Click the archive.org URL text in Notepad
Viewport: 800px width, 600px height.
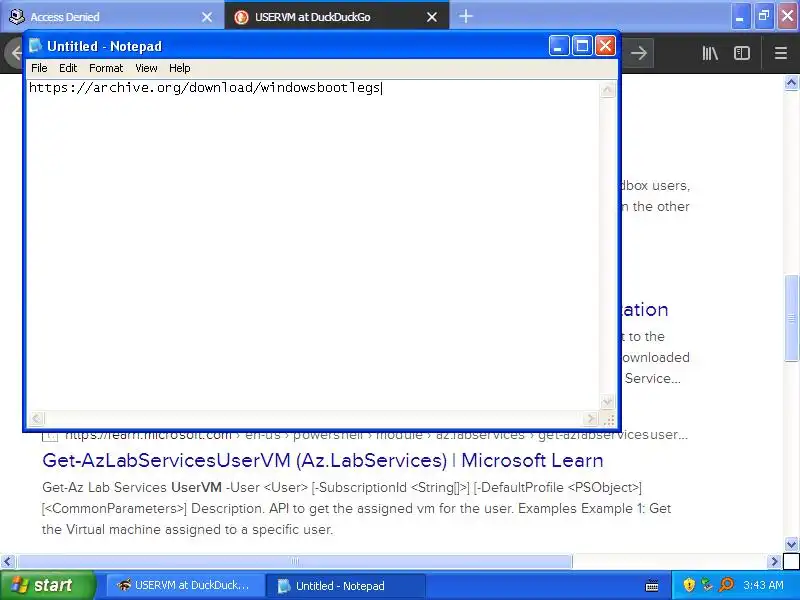click(205, 88)
